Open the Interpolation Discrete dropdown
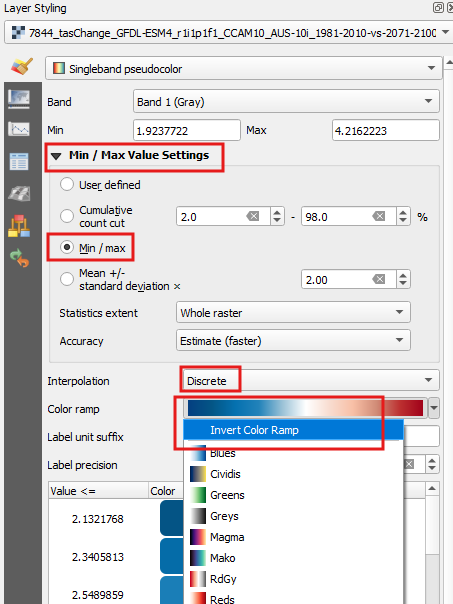The width and height of the screenshot is (453, 604). pos(311,381)
